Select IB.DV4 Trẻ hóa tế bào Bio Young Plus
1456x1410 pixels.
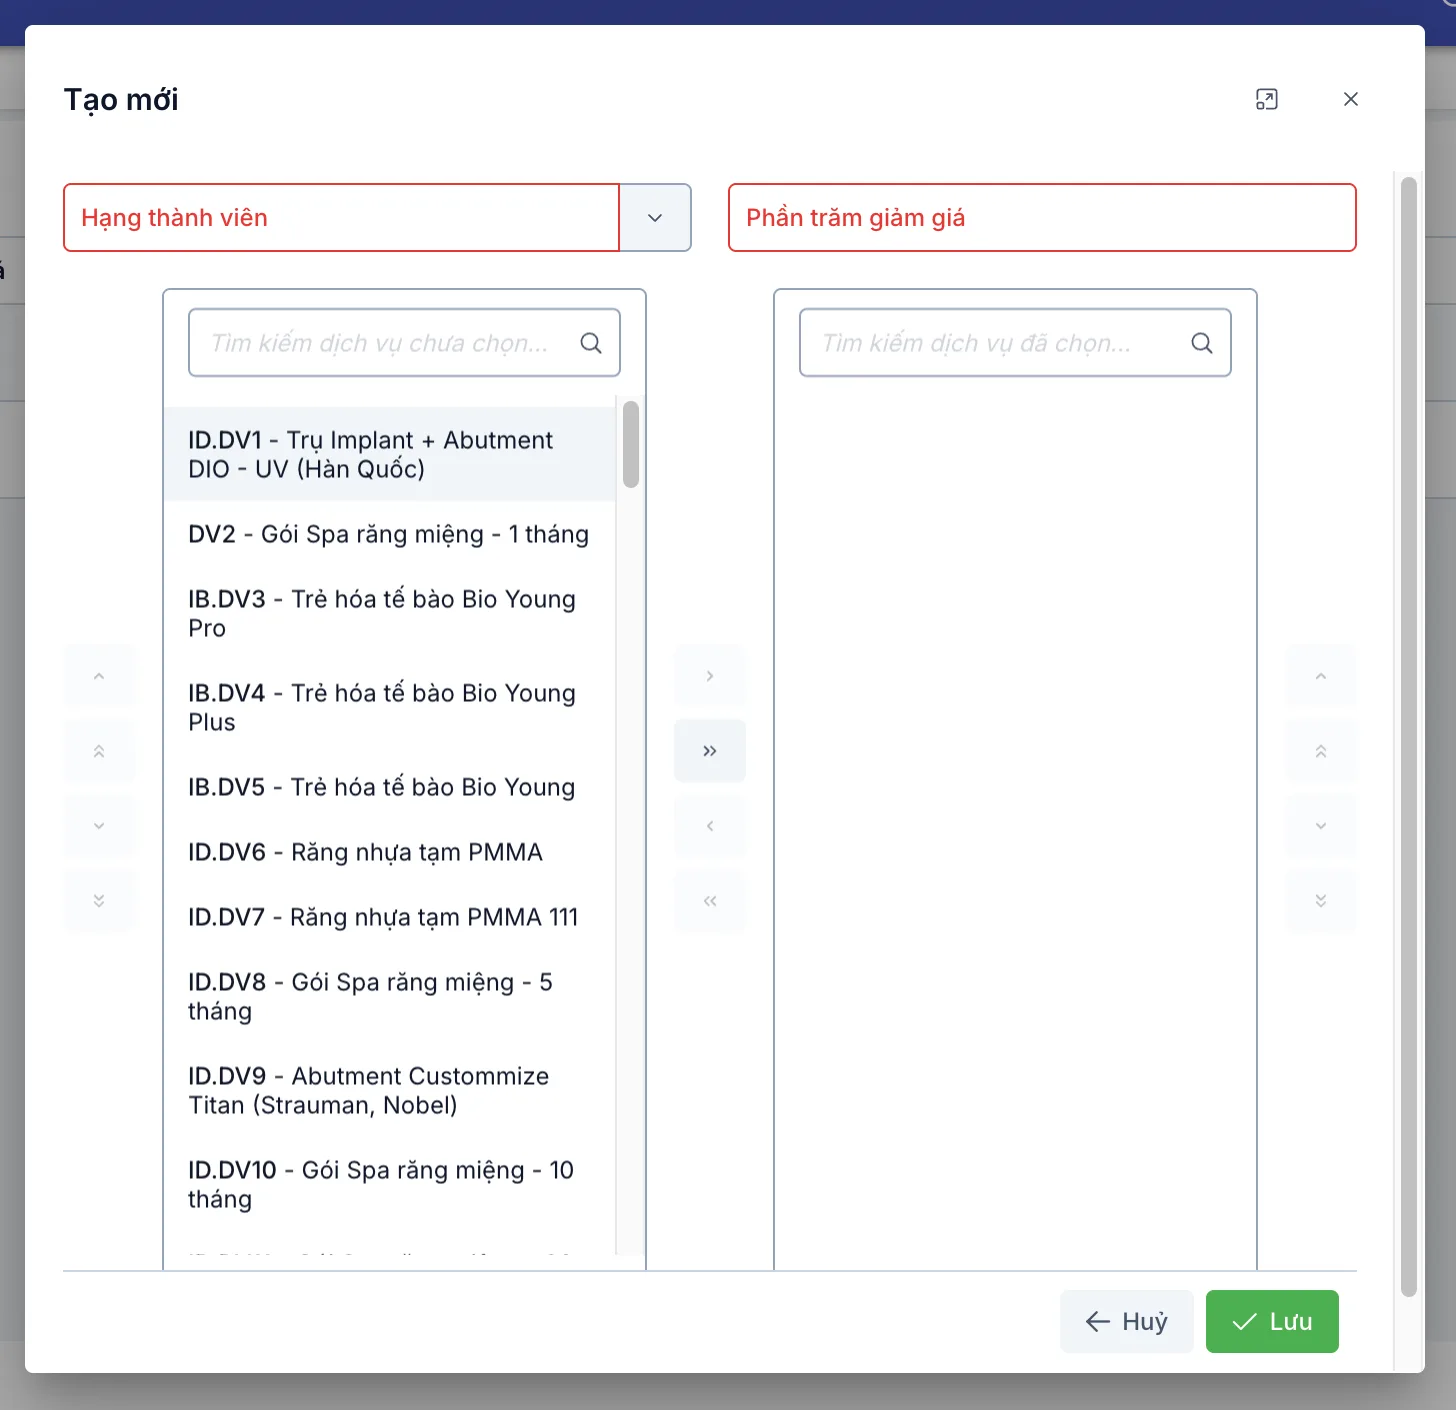click(x=390, y=707)
